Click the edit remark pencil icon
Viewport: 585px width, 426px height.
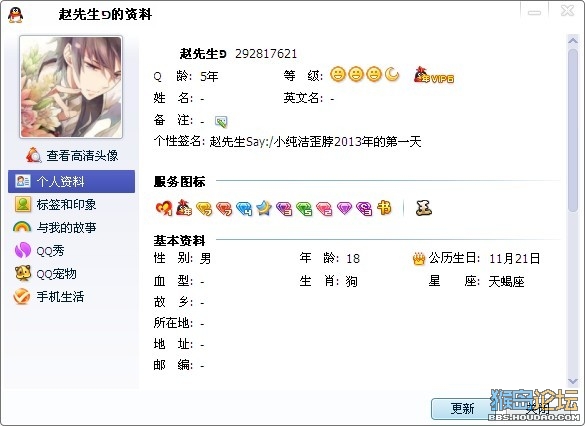[x=221, y=121]
